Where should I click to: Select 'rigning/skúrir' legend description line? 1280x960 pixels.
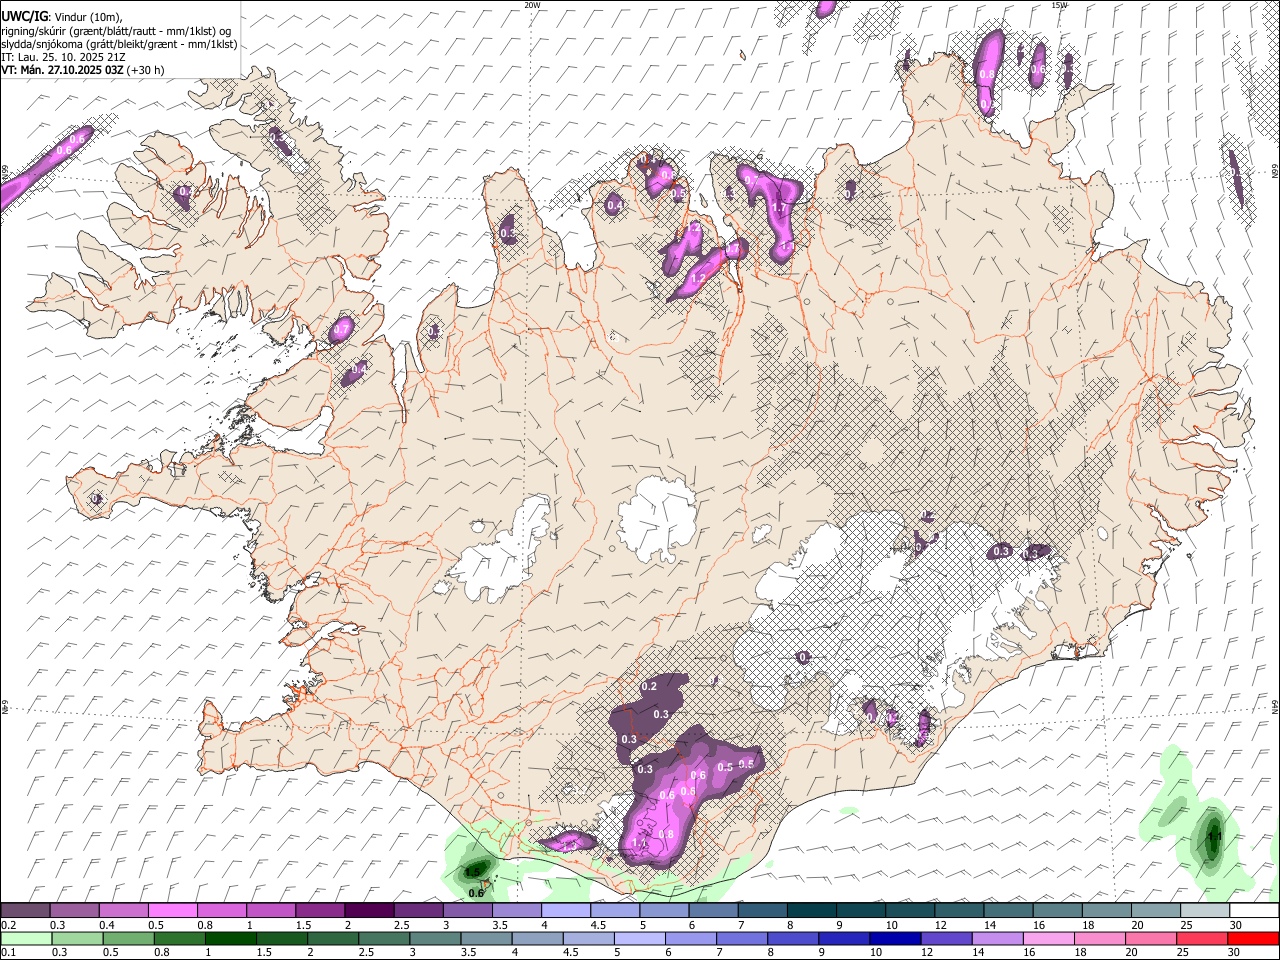tap(116, 31)
